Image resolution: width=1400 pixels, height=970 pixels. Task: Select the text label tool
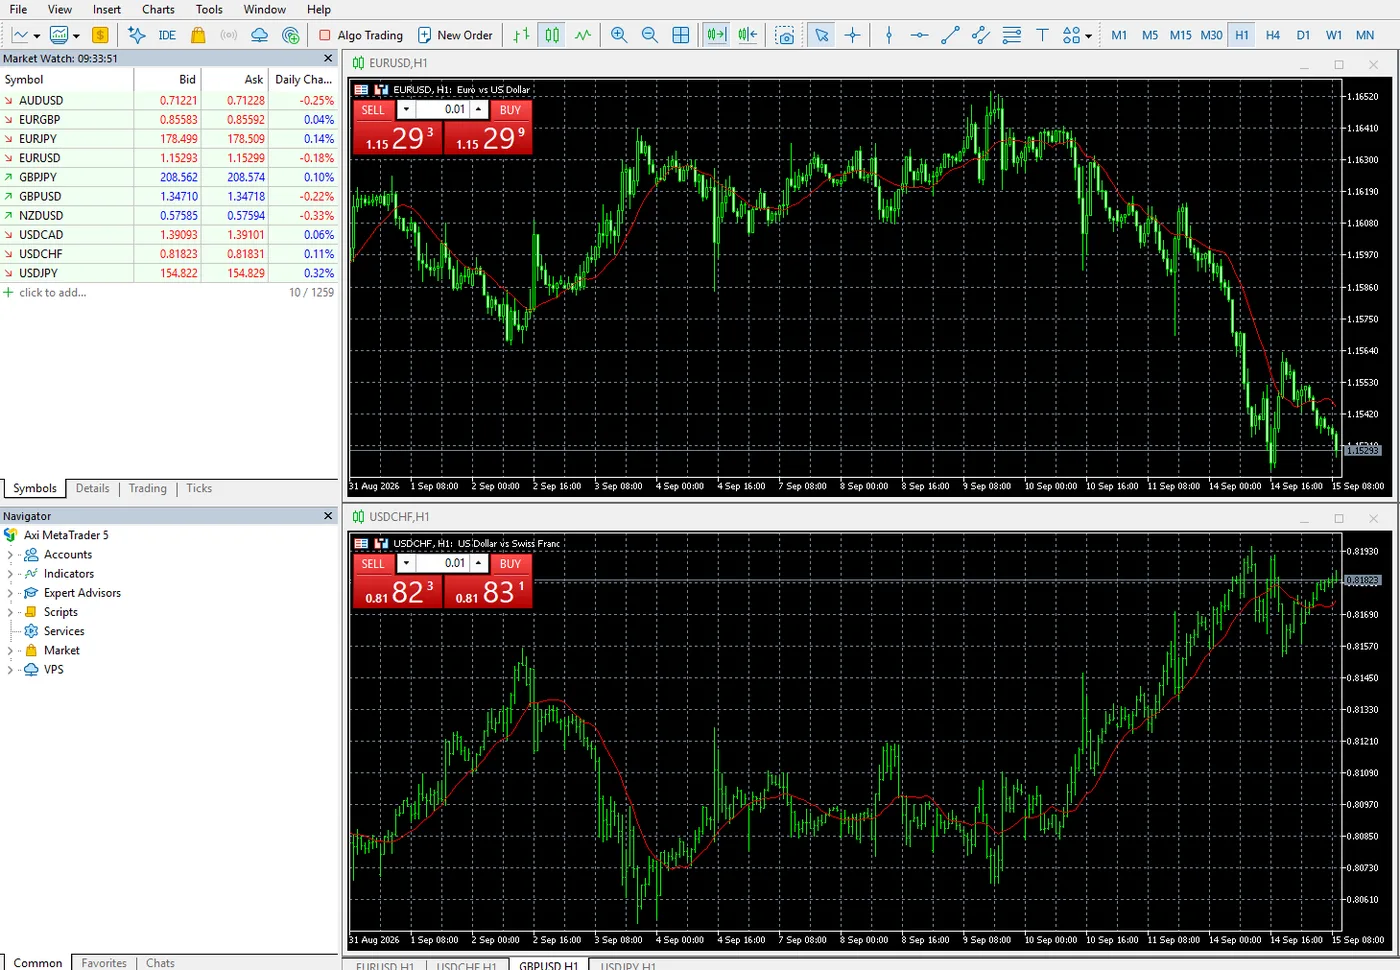coord(1042,35)
